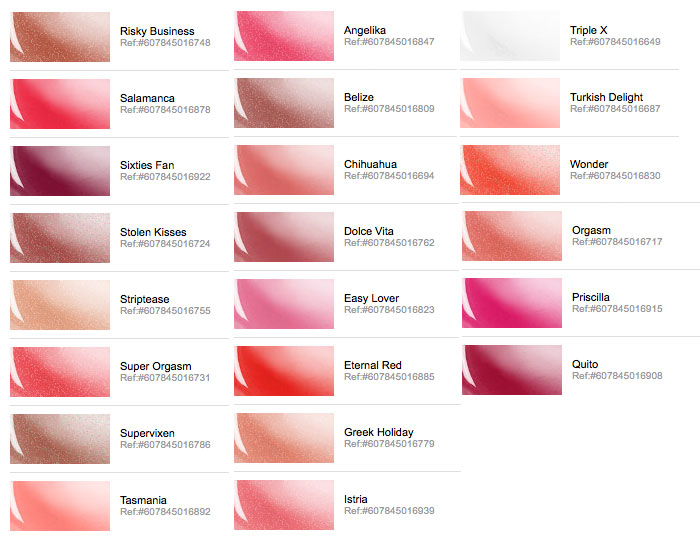
Task: Open the Orgasm shade name in right column
Action: (x=592, y=230)
